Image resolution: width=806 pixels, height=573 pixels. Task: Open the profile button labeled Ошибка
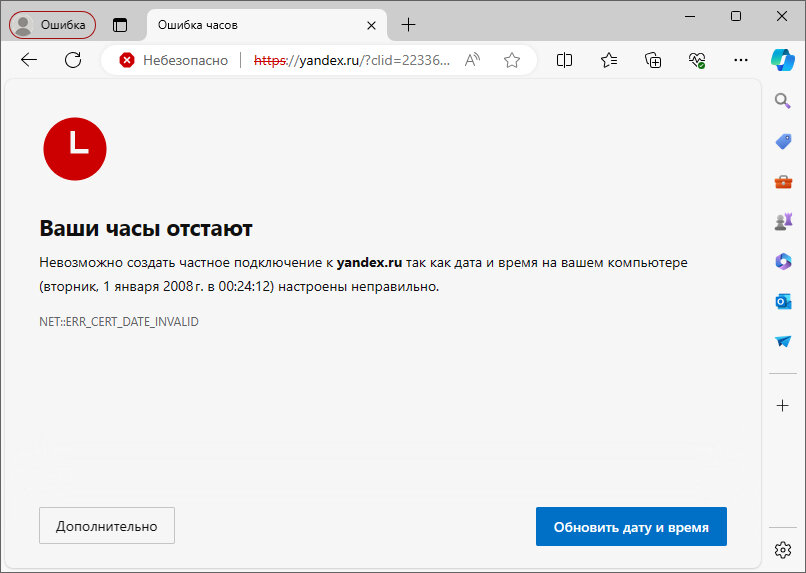[x=52, y=25]
